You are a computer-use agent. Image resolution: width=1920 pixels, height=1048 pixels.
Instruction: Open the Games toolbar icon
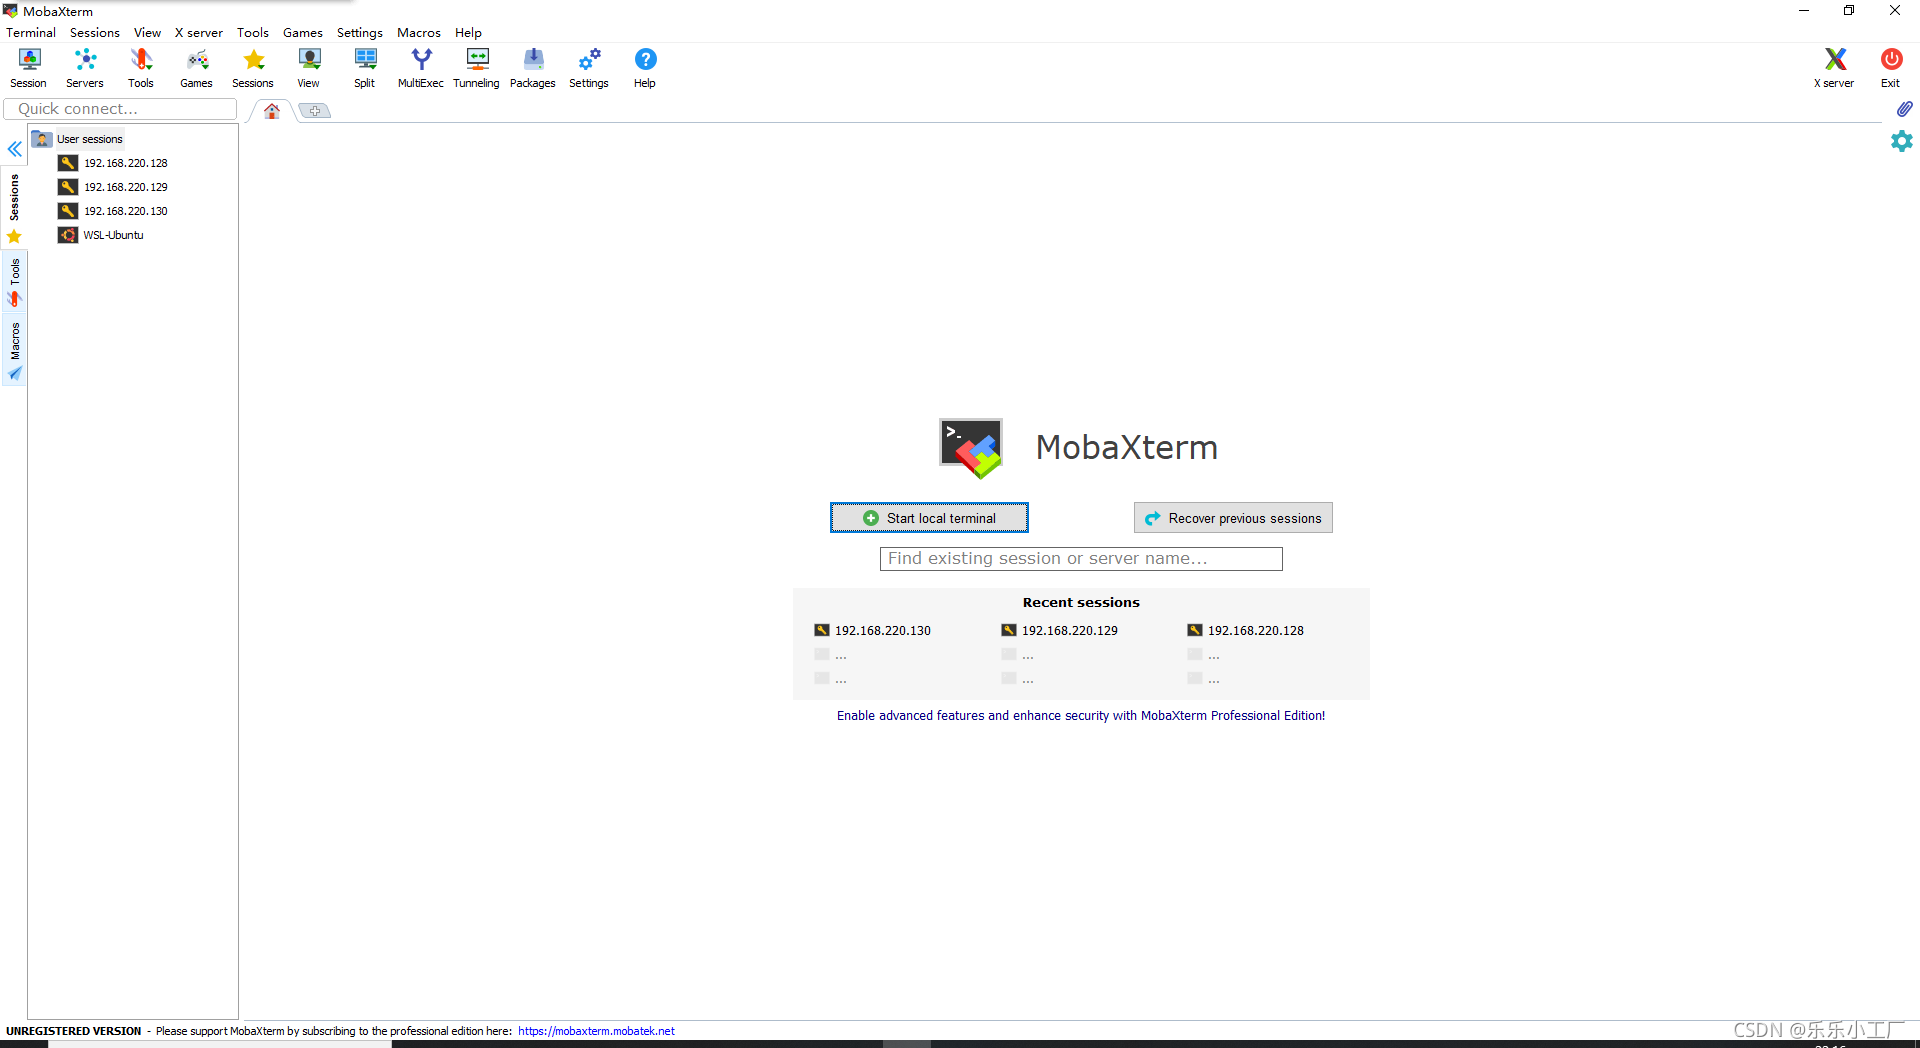pos(197,68)
